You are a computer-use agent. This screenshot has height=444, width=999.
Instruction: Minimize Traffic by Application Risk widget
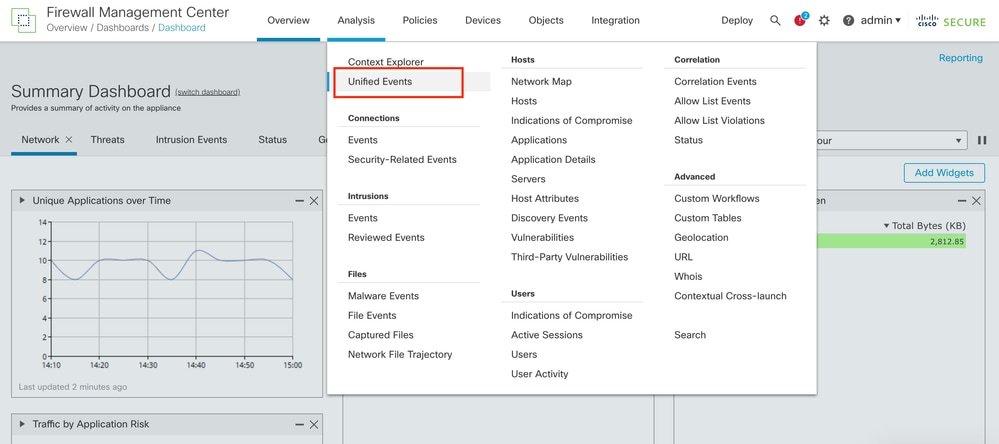click(x=299, y=424)
